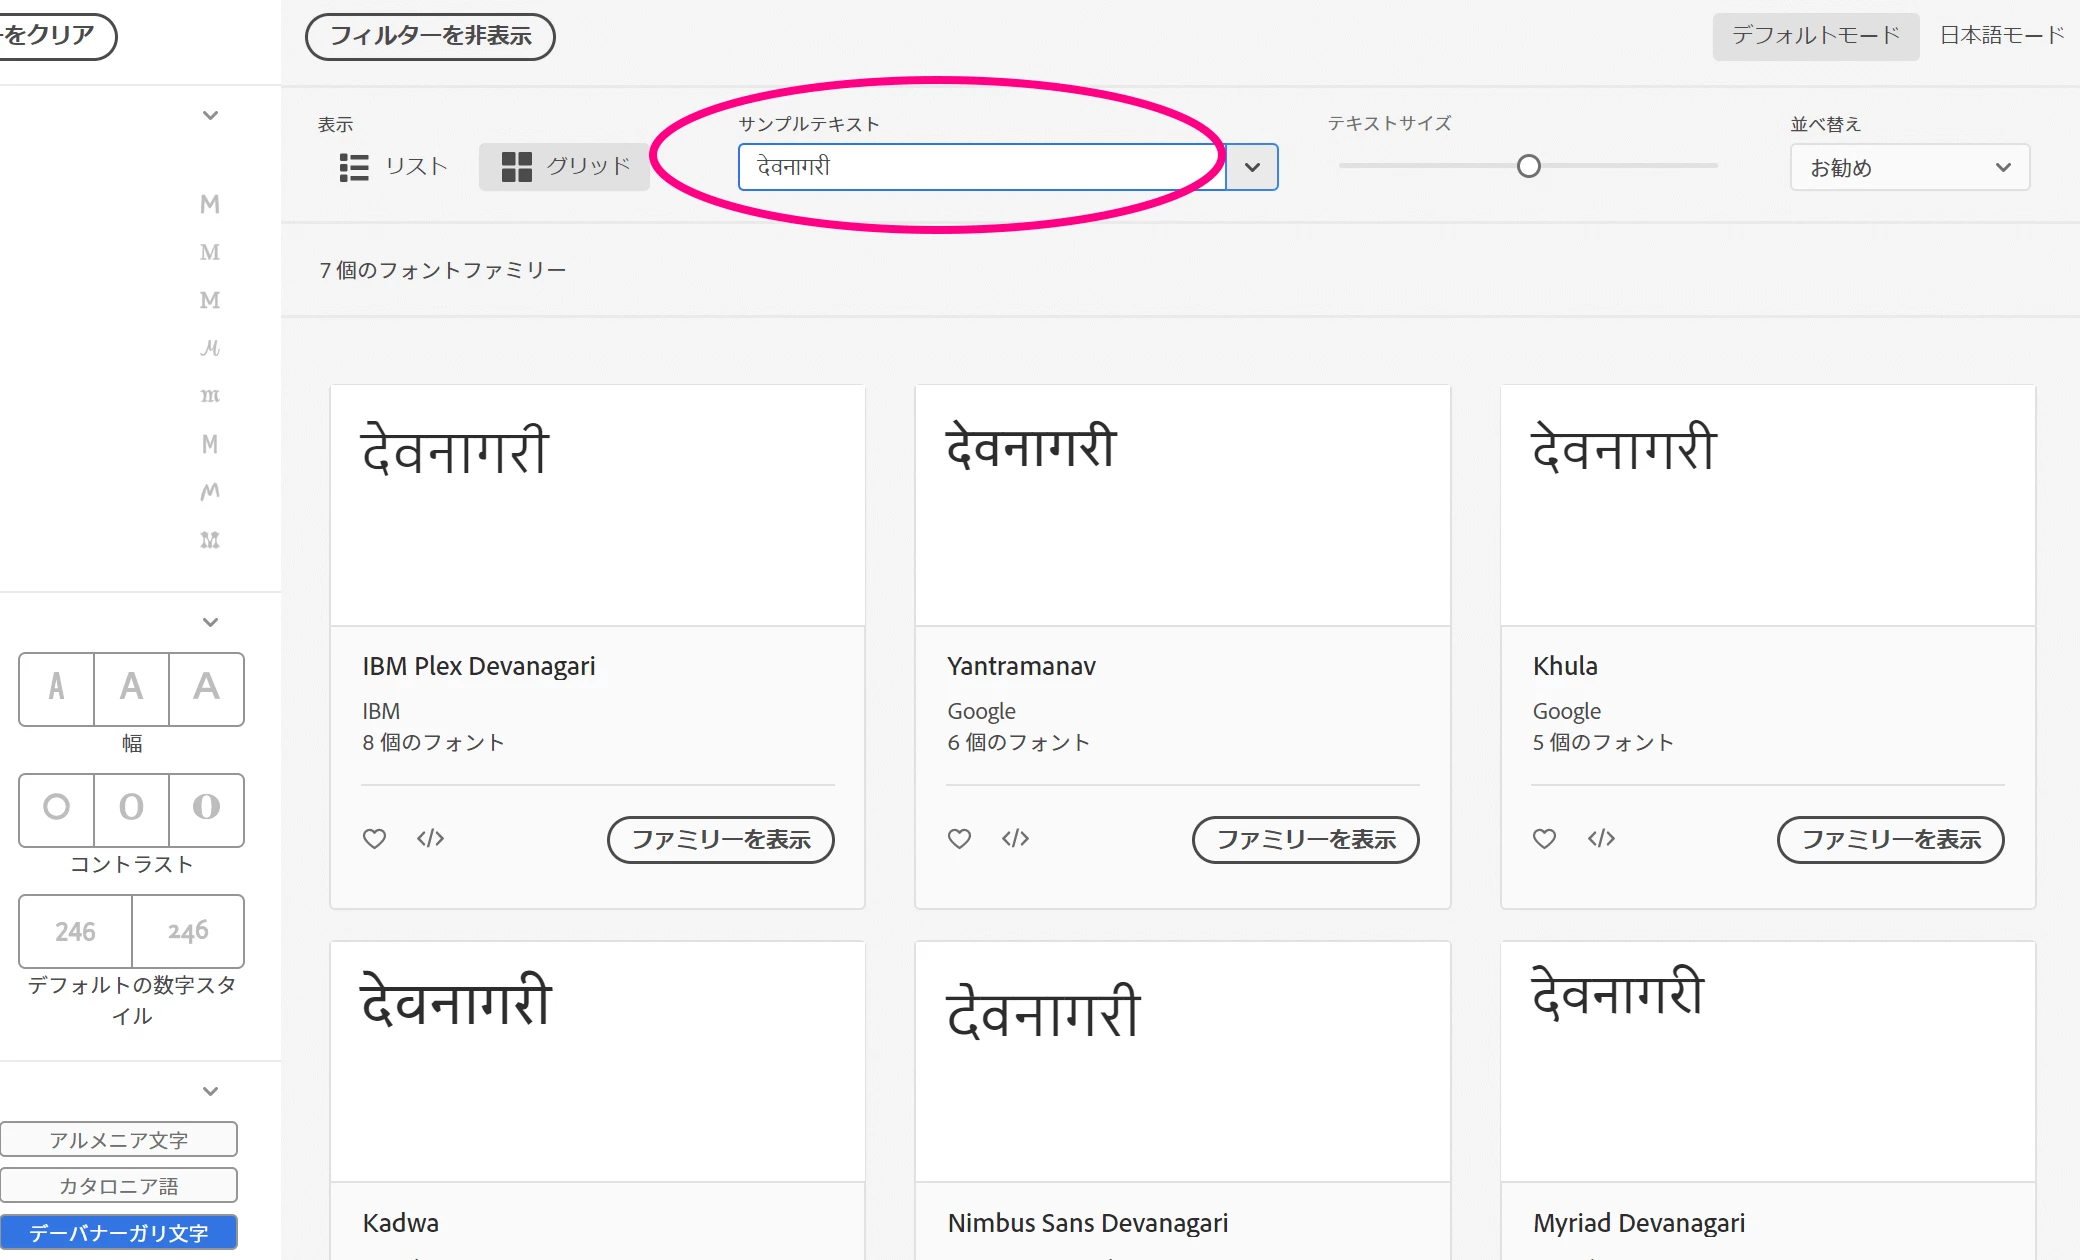Select the blackletter m classification icon
Screen dimensions: 2080x1260
pos(210,396)
